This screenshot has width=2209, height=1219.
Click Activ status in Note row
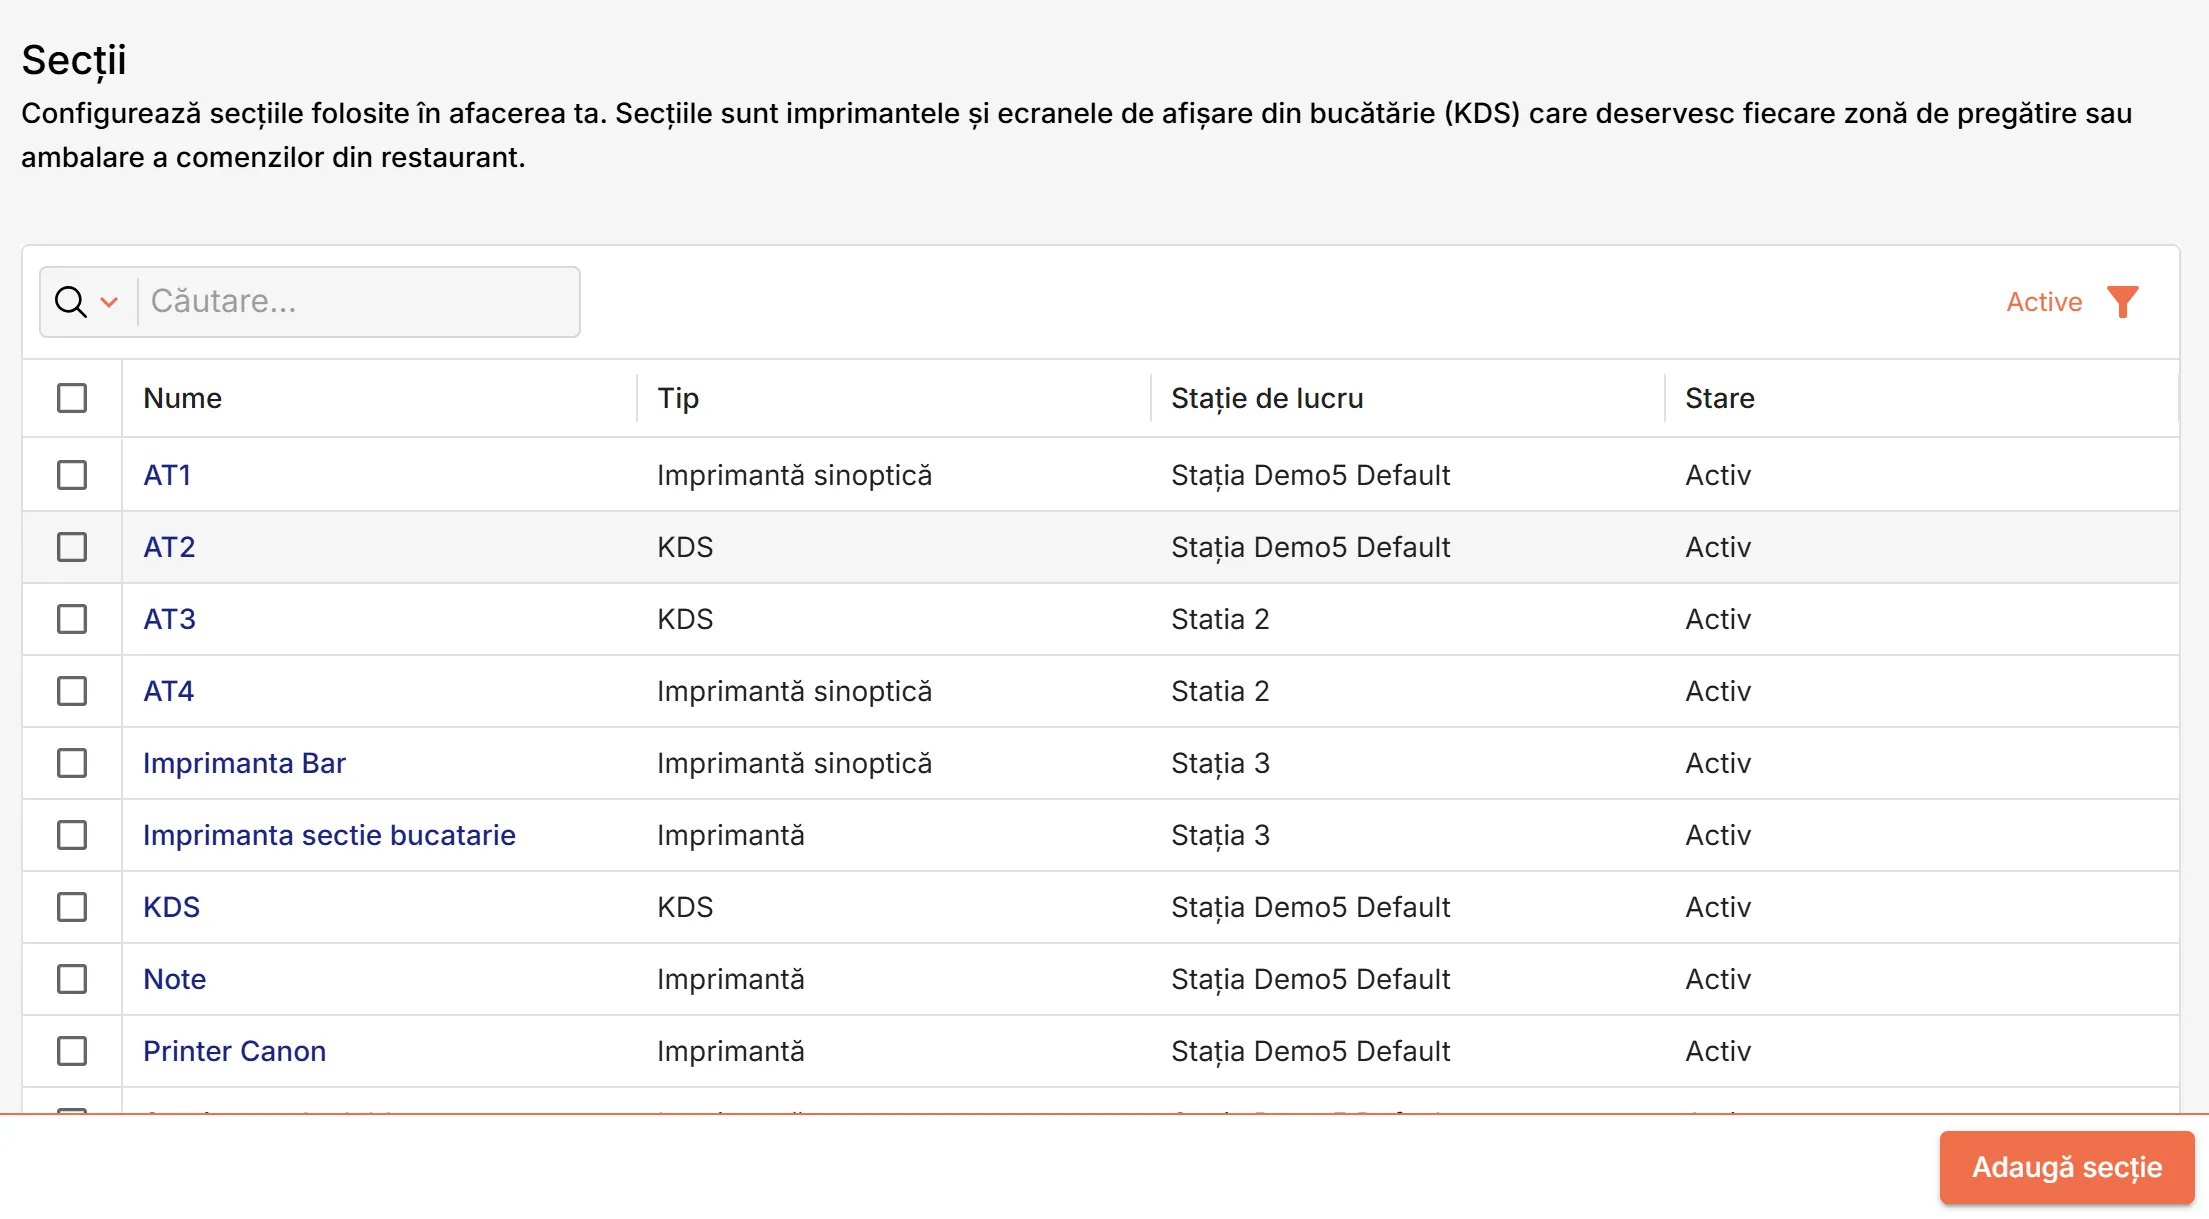pos(1717,979)
